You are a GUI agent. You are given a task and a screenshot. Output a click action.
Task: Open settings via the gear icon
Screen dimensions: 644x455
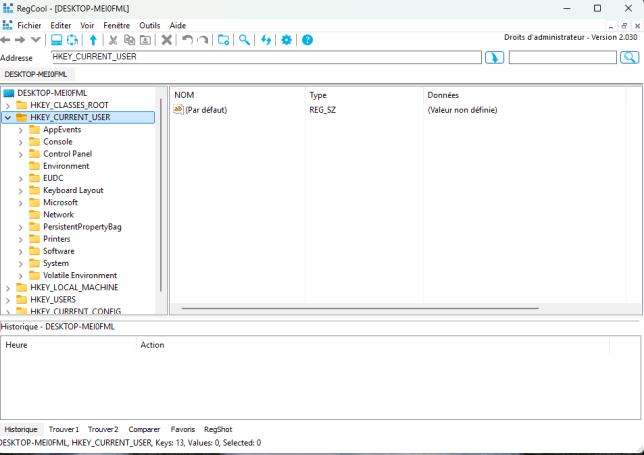coord(286,40)
